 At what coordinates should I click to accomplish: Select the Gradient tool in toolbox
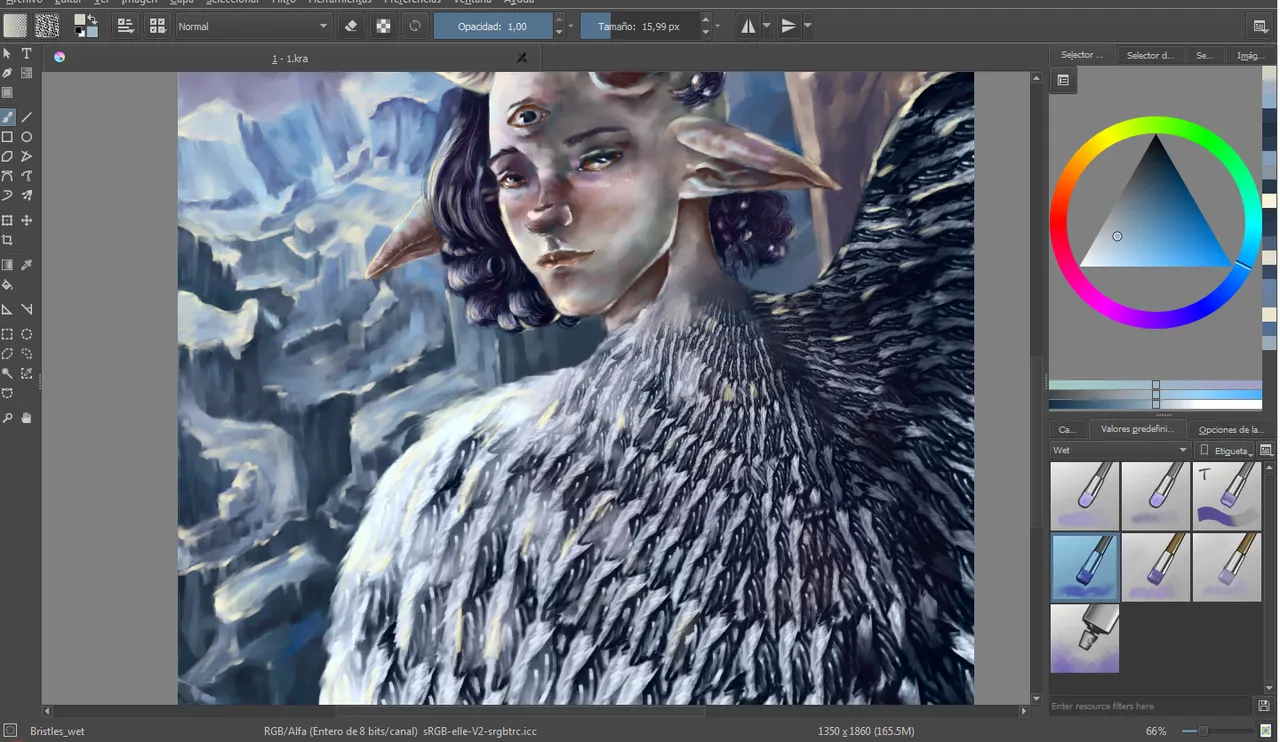click(x=7, y=265)
